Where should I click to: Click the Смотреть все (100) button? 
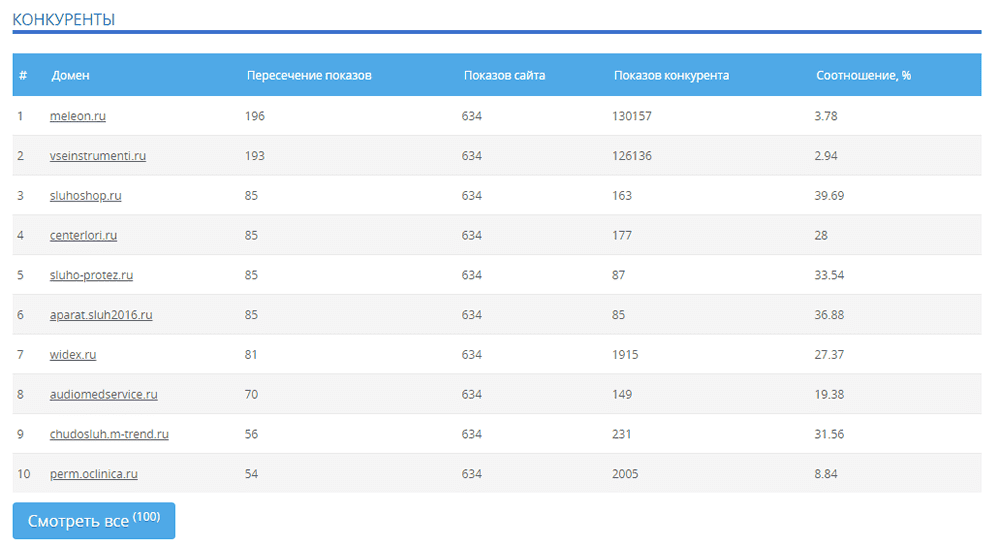(94, 521)
